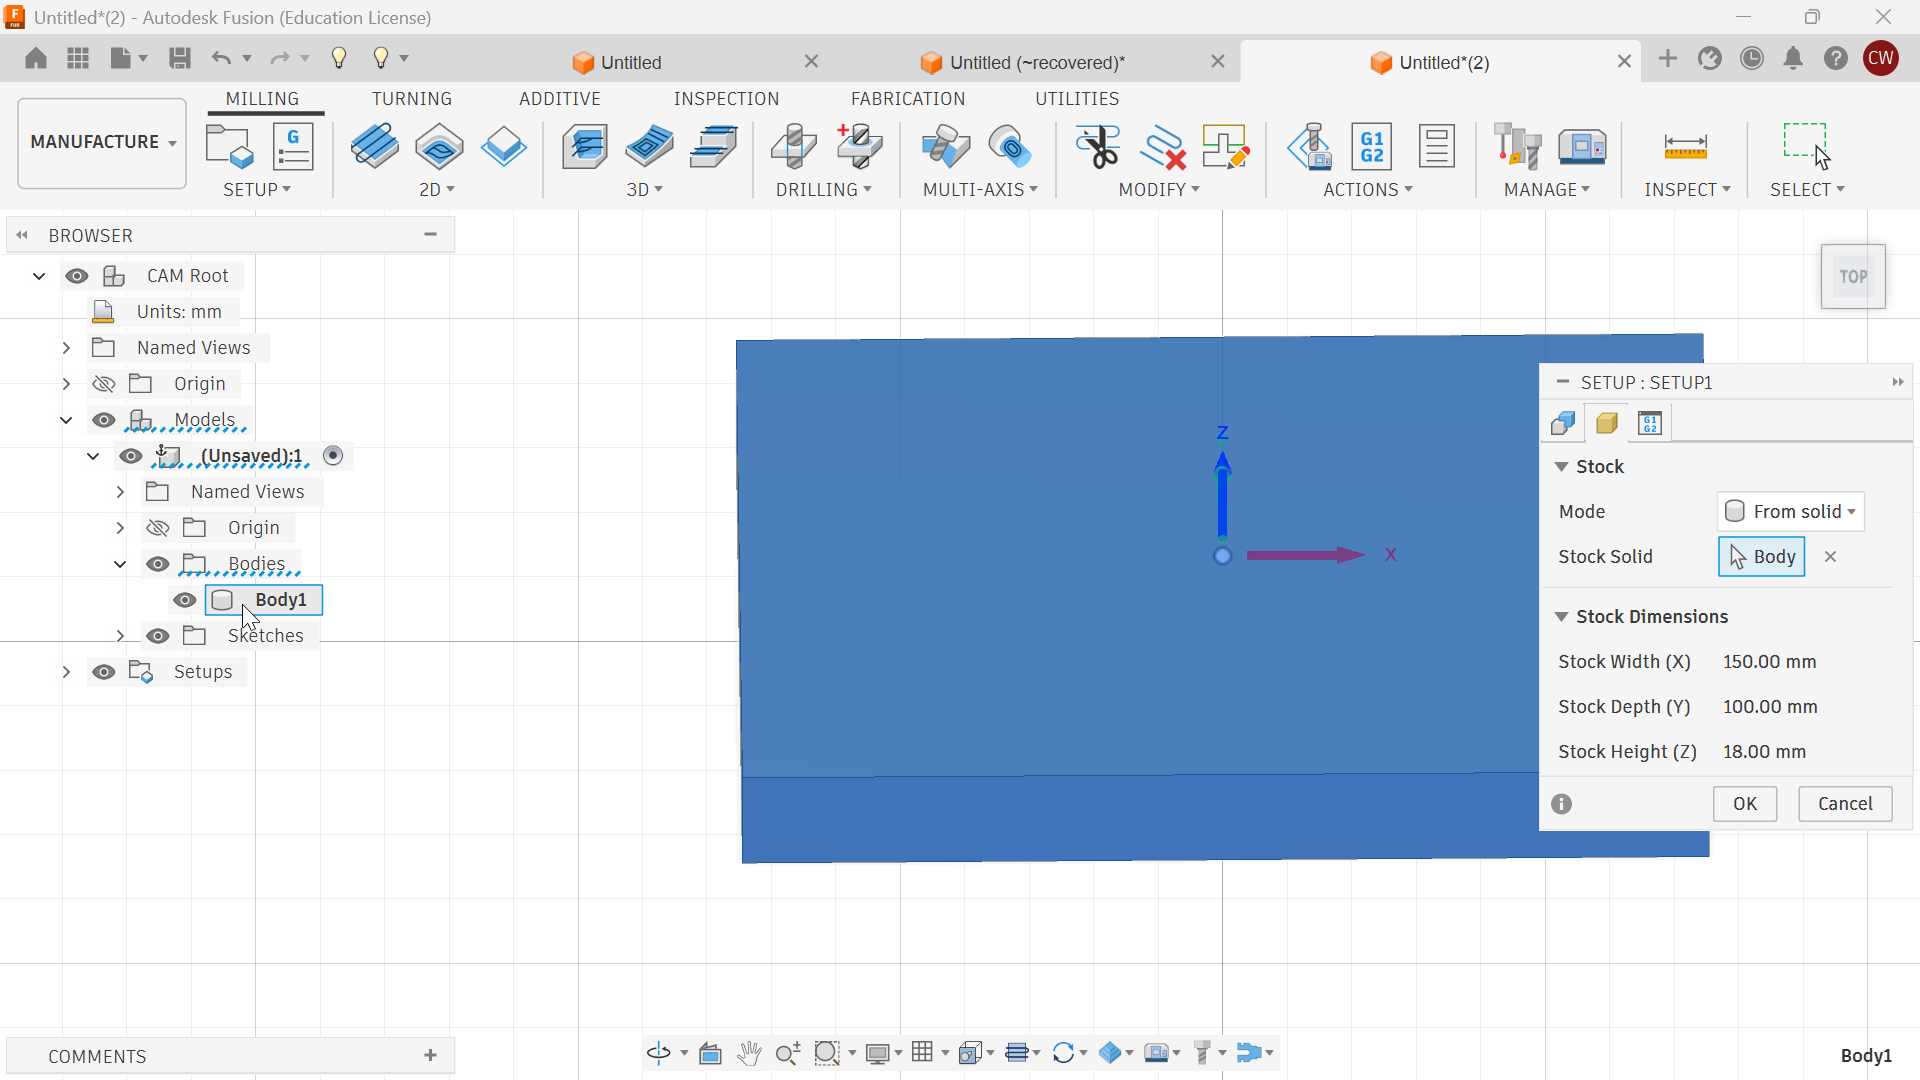Viewport: 1920px width, 1080px height.
Task: Expand the Setups tree node
Action: 66,672
